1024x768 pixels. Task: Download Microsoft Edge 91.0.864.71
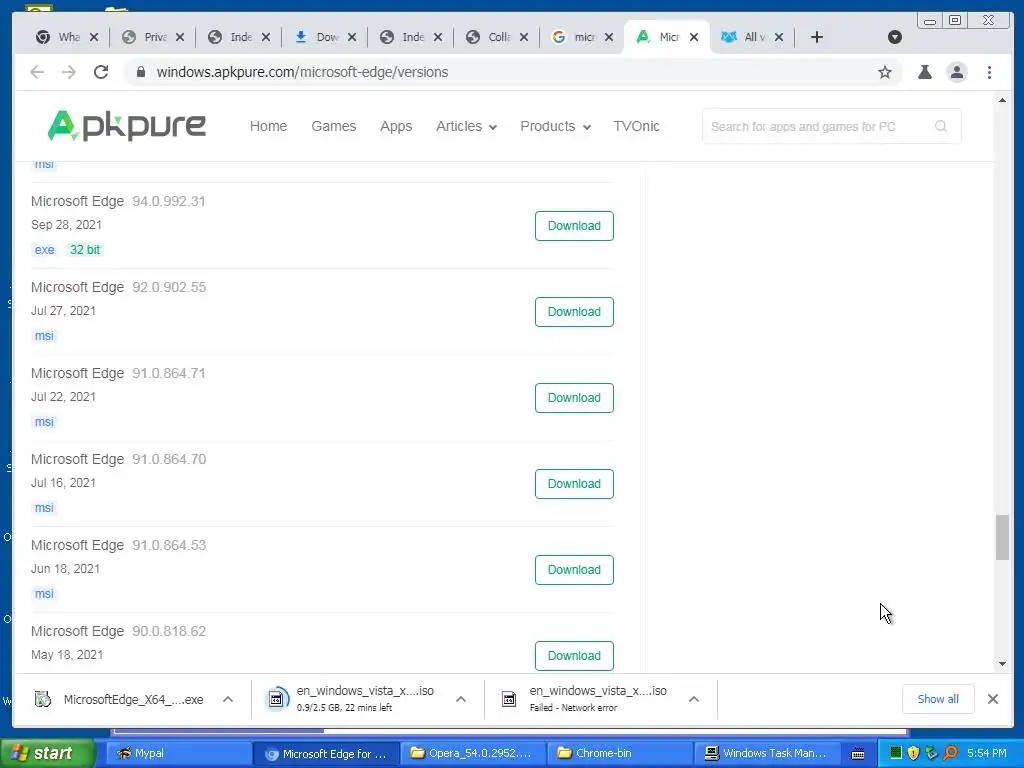574,398
